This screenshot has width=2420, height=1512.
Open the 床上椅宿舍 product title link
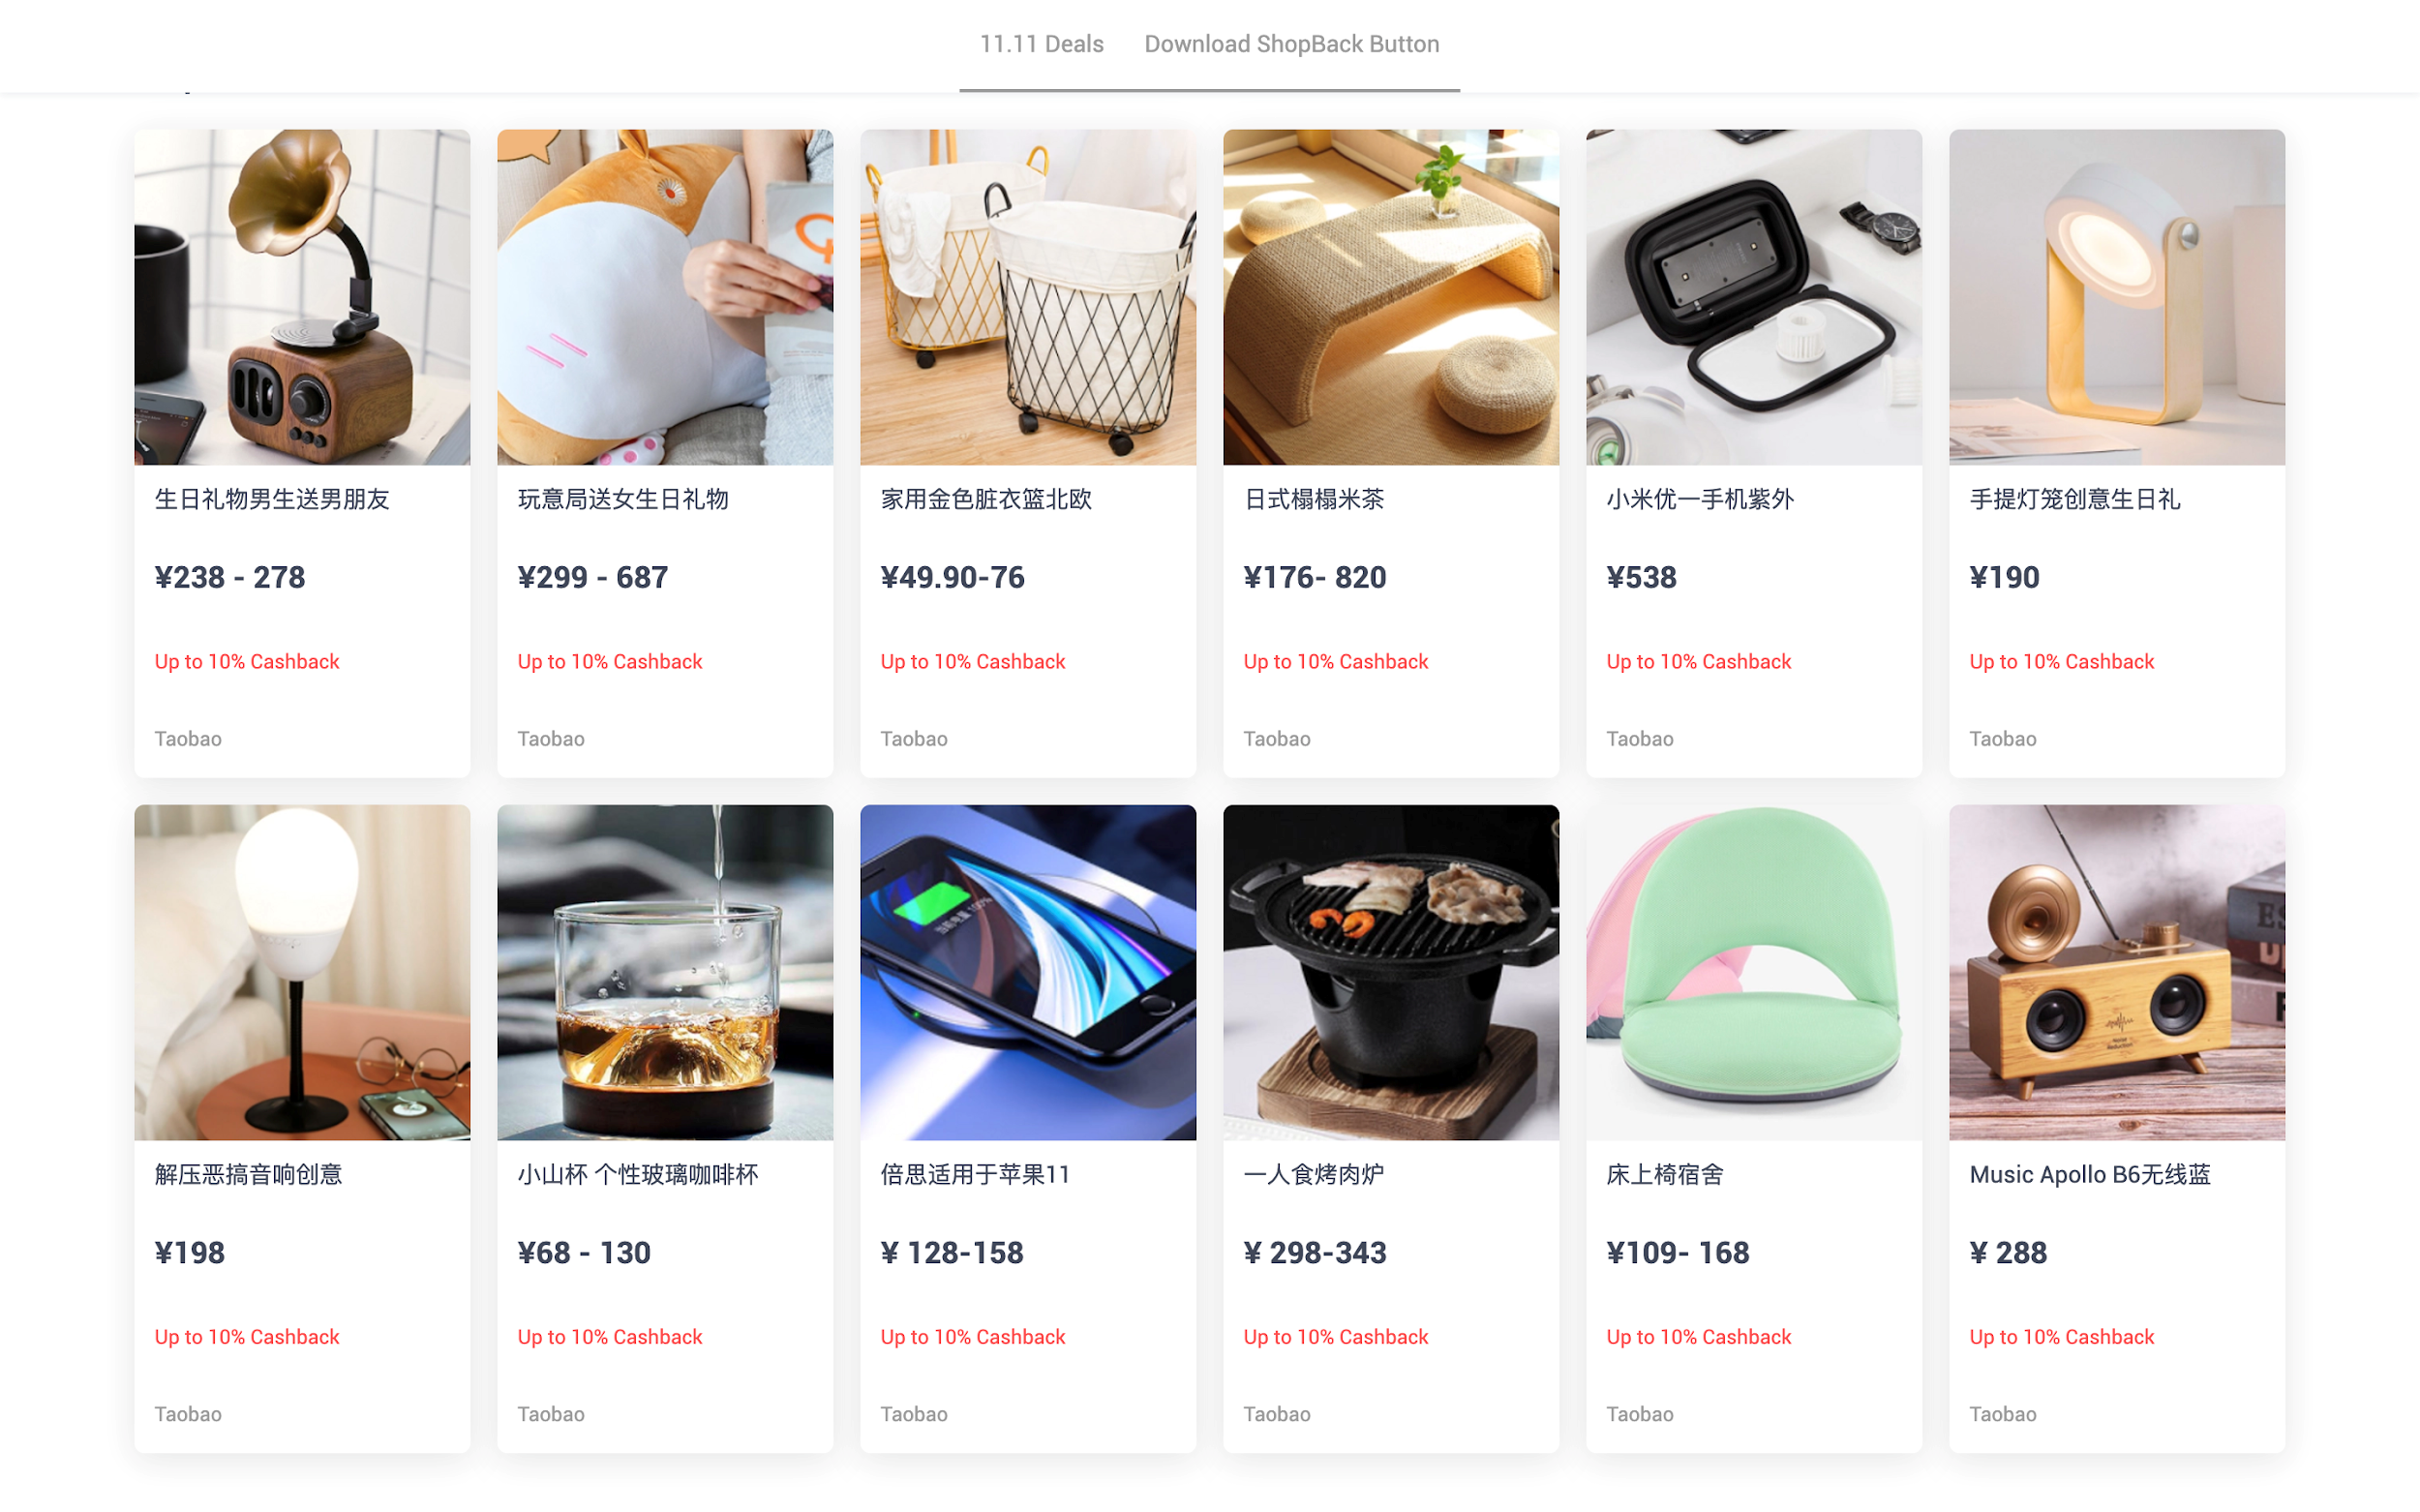[1665, 1174]
